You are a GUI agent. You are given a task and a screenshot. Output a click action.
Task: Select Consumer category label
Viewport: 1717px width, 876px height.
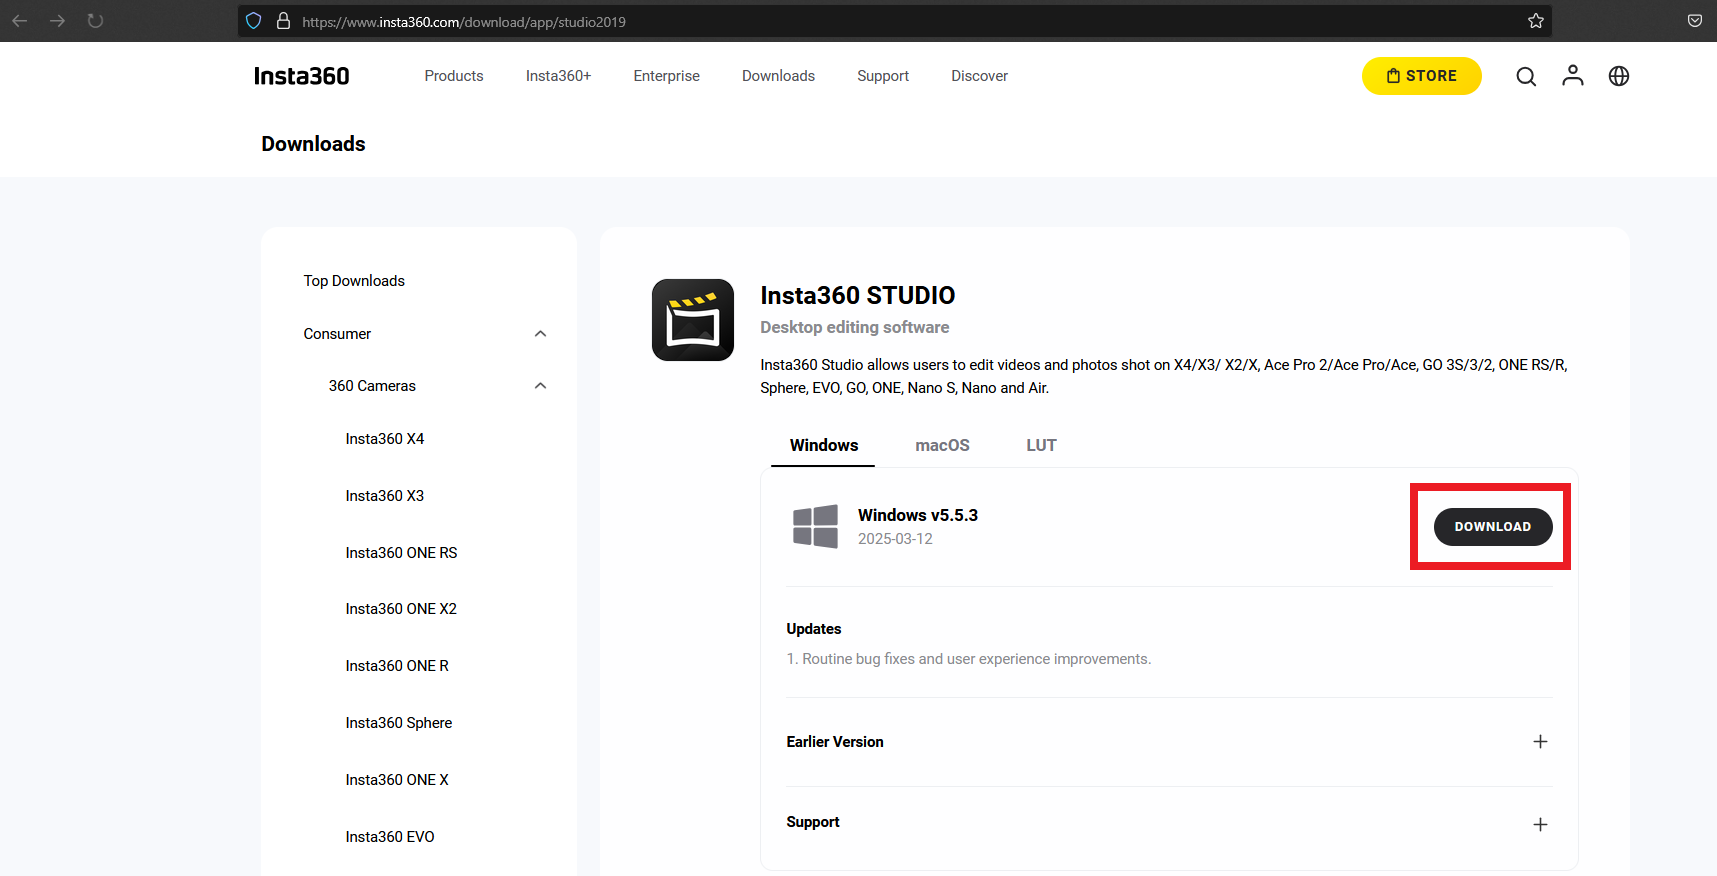point(337,334)
